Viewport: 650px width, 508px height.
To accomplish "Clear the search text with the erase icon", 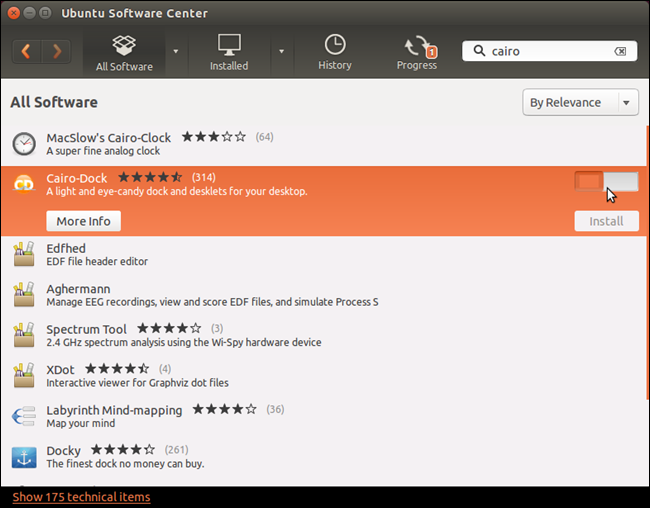I will pos(620,51).
